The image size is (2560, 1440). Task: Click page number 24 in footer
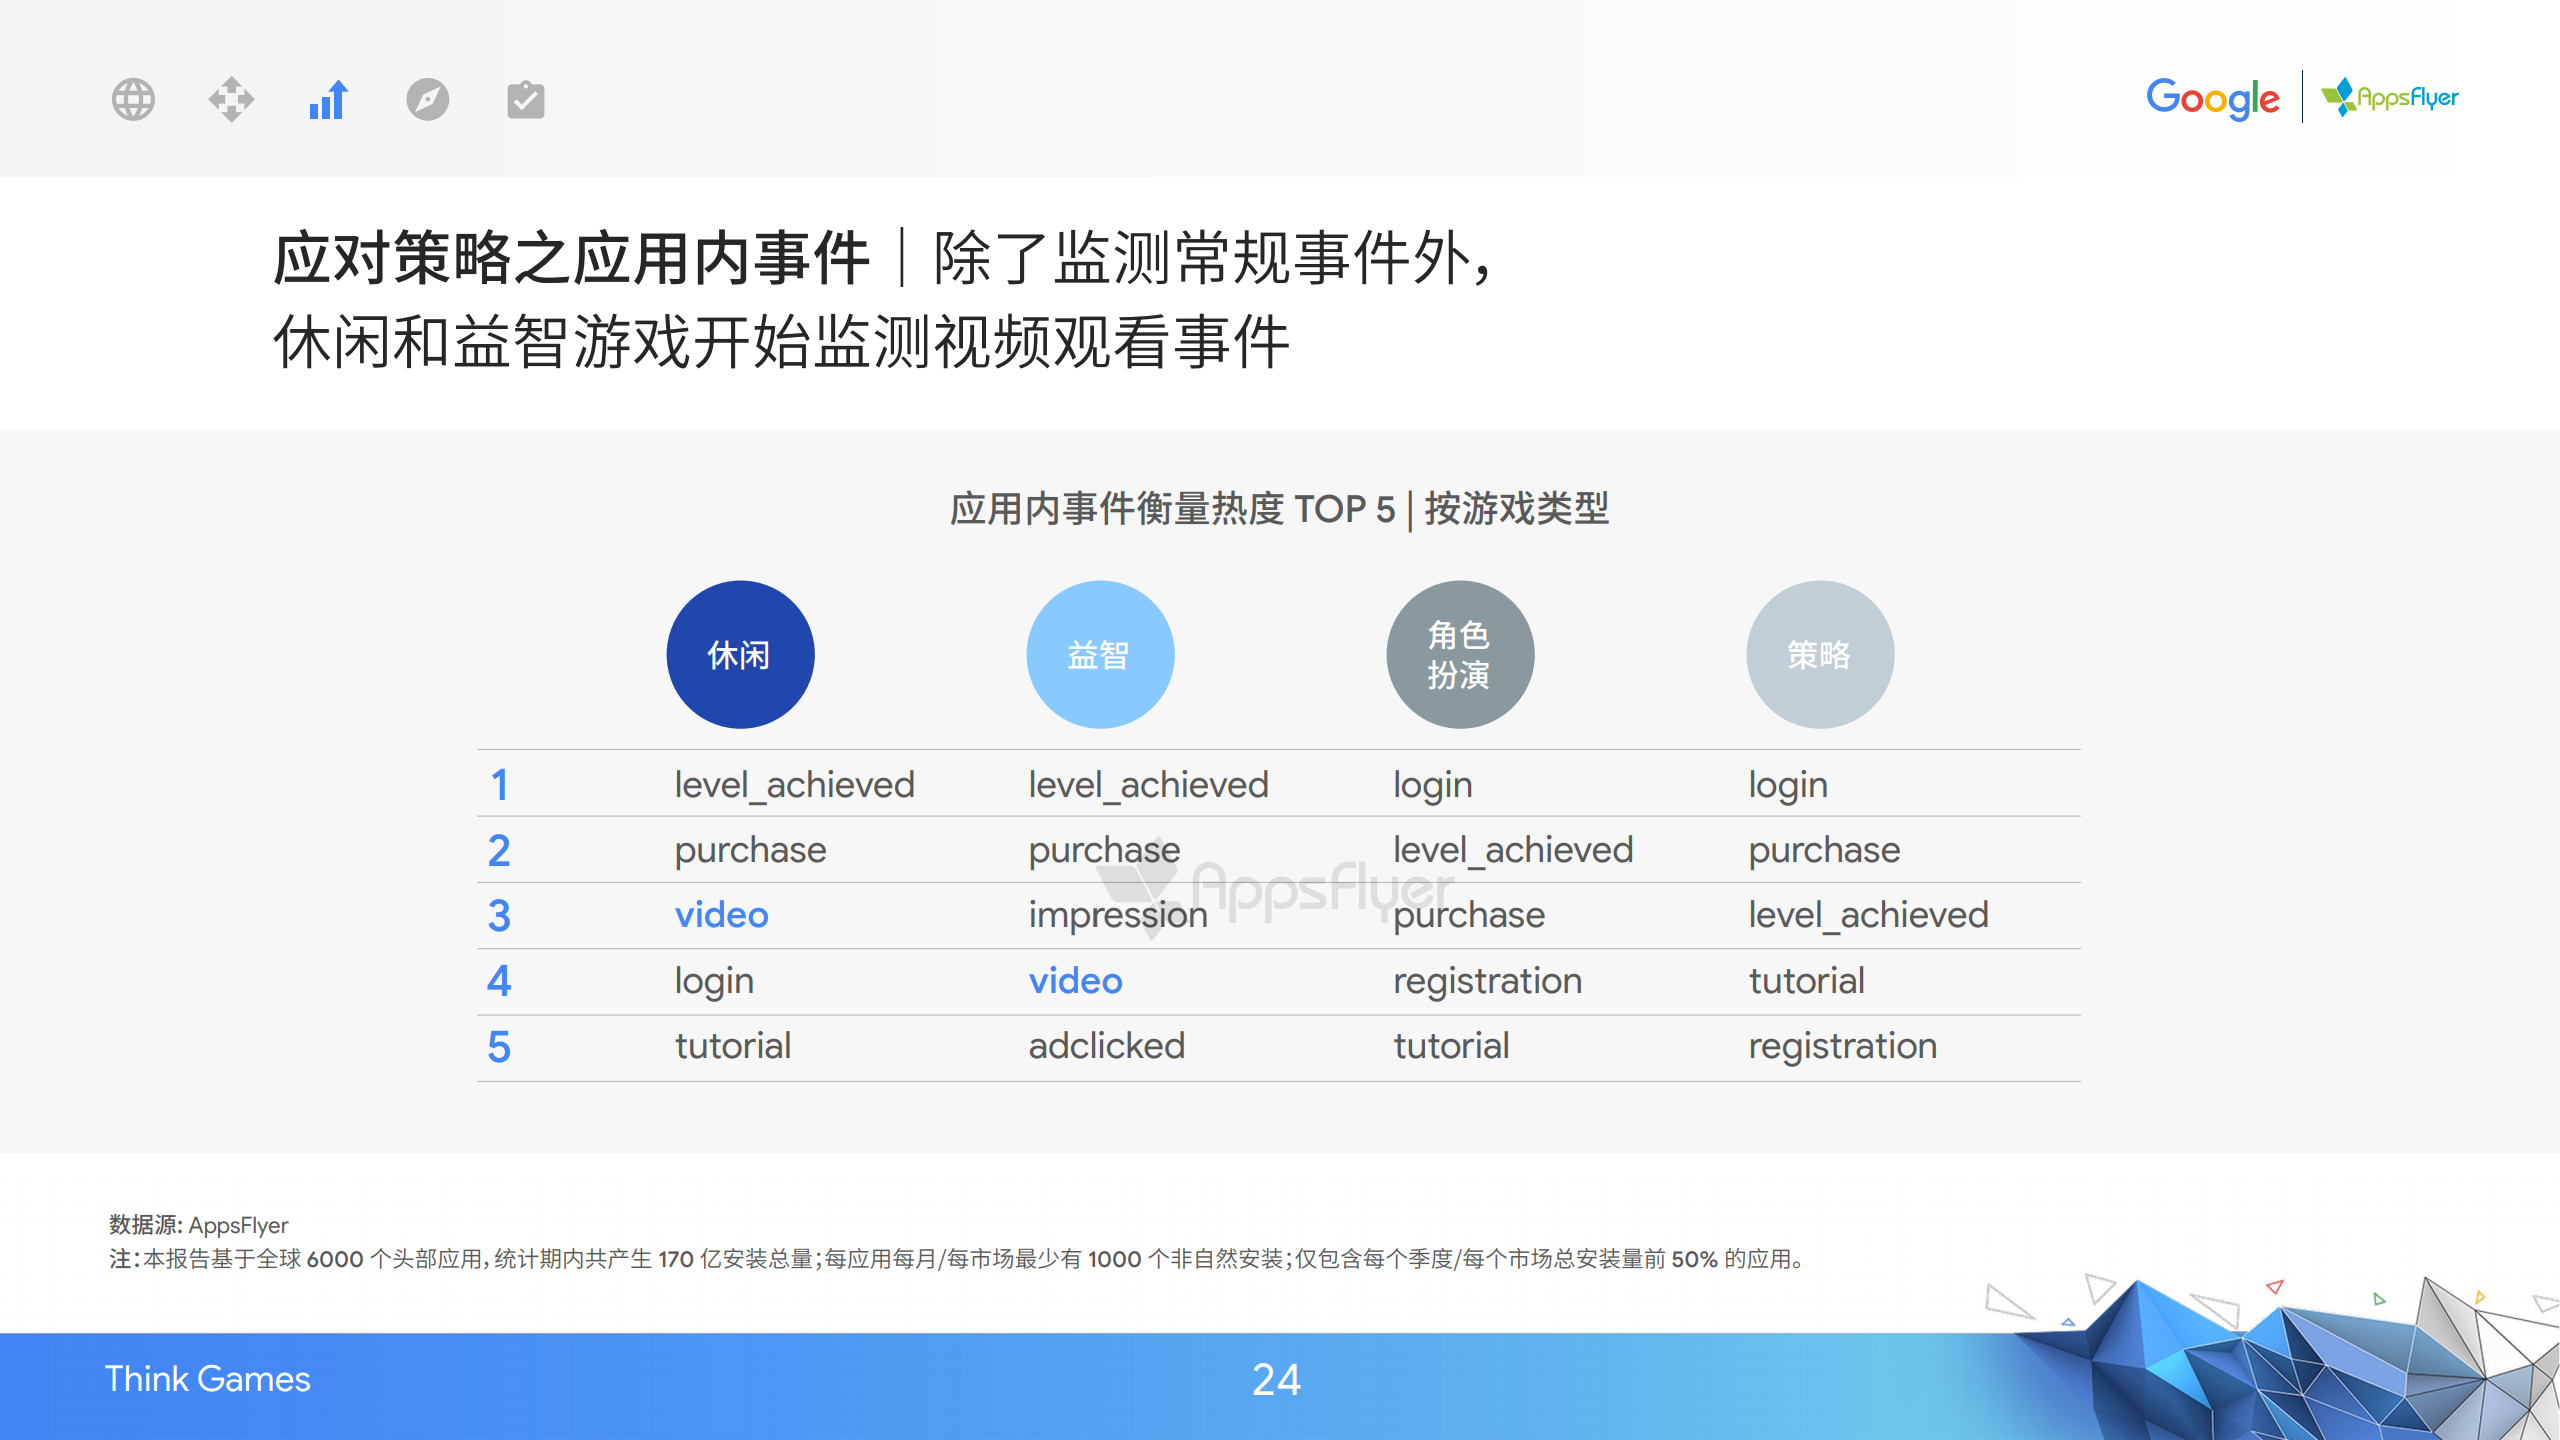point(1276,1380)
